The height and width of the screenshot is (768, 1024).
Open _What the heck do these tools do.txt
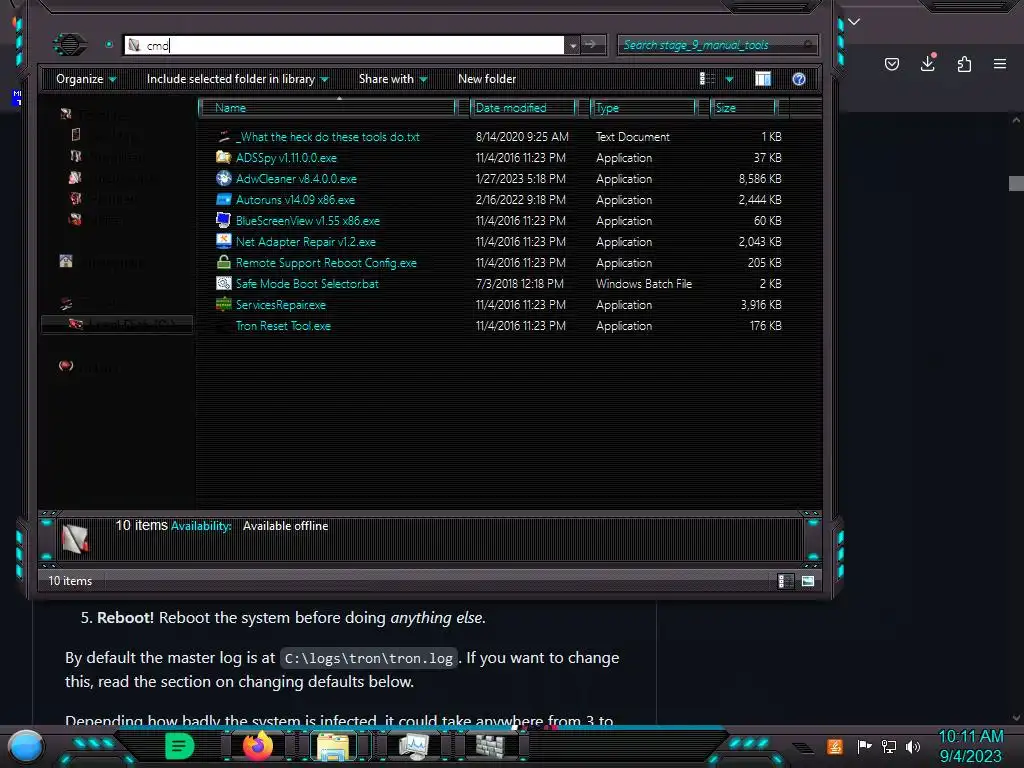click(x=328, y=136)
